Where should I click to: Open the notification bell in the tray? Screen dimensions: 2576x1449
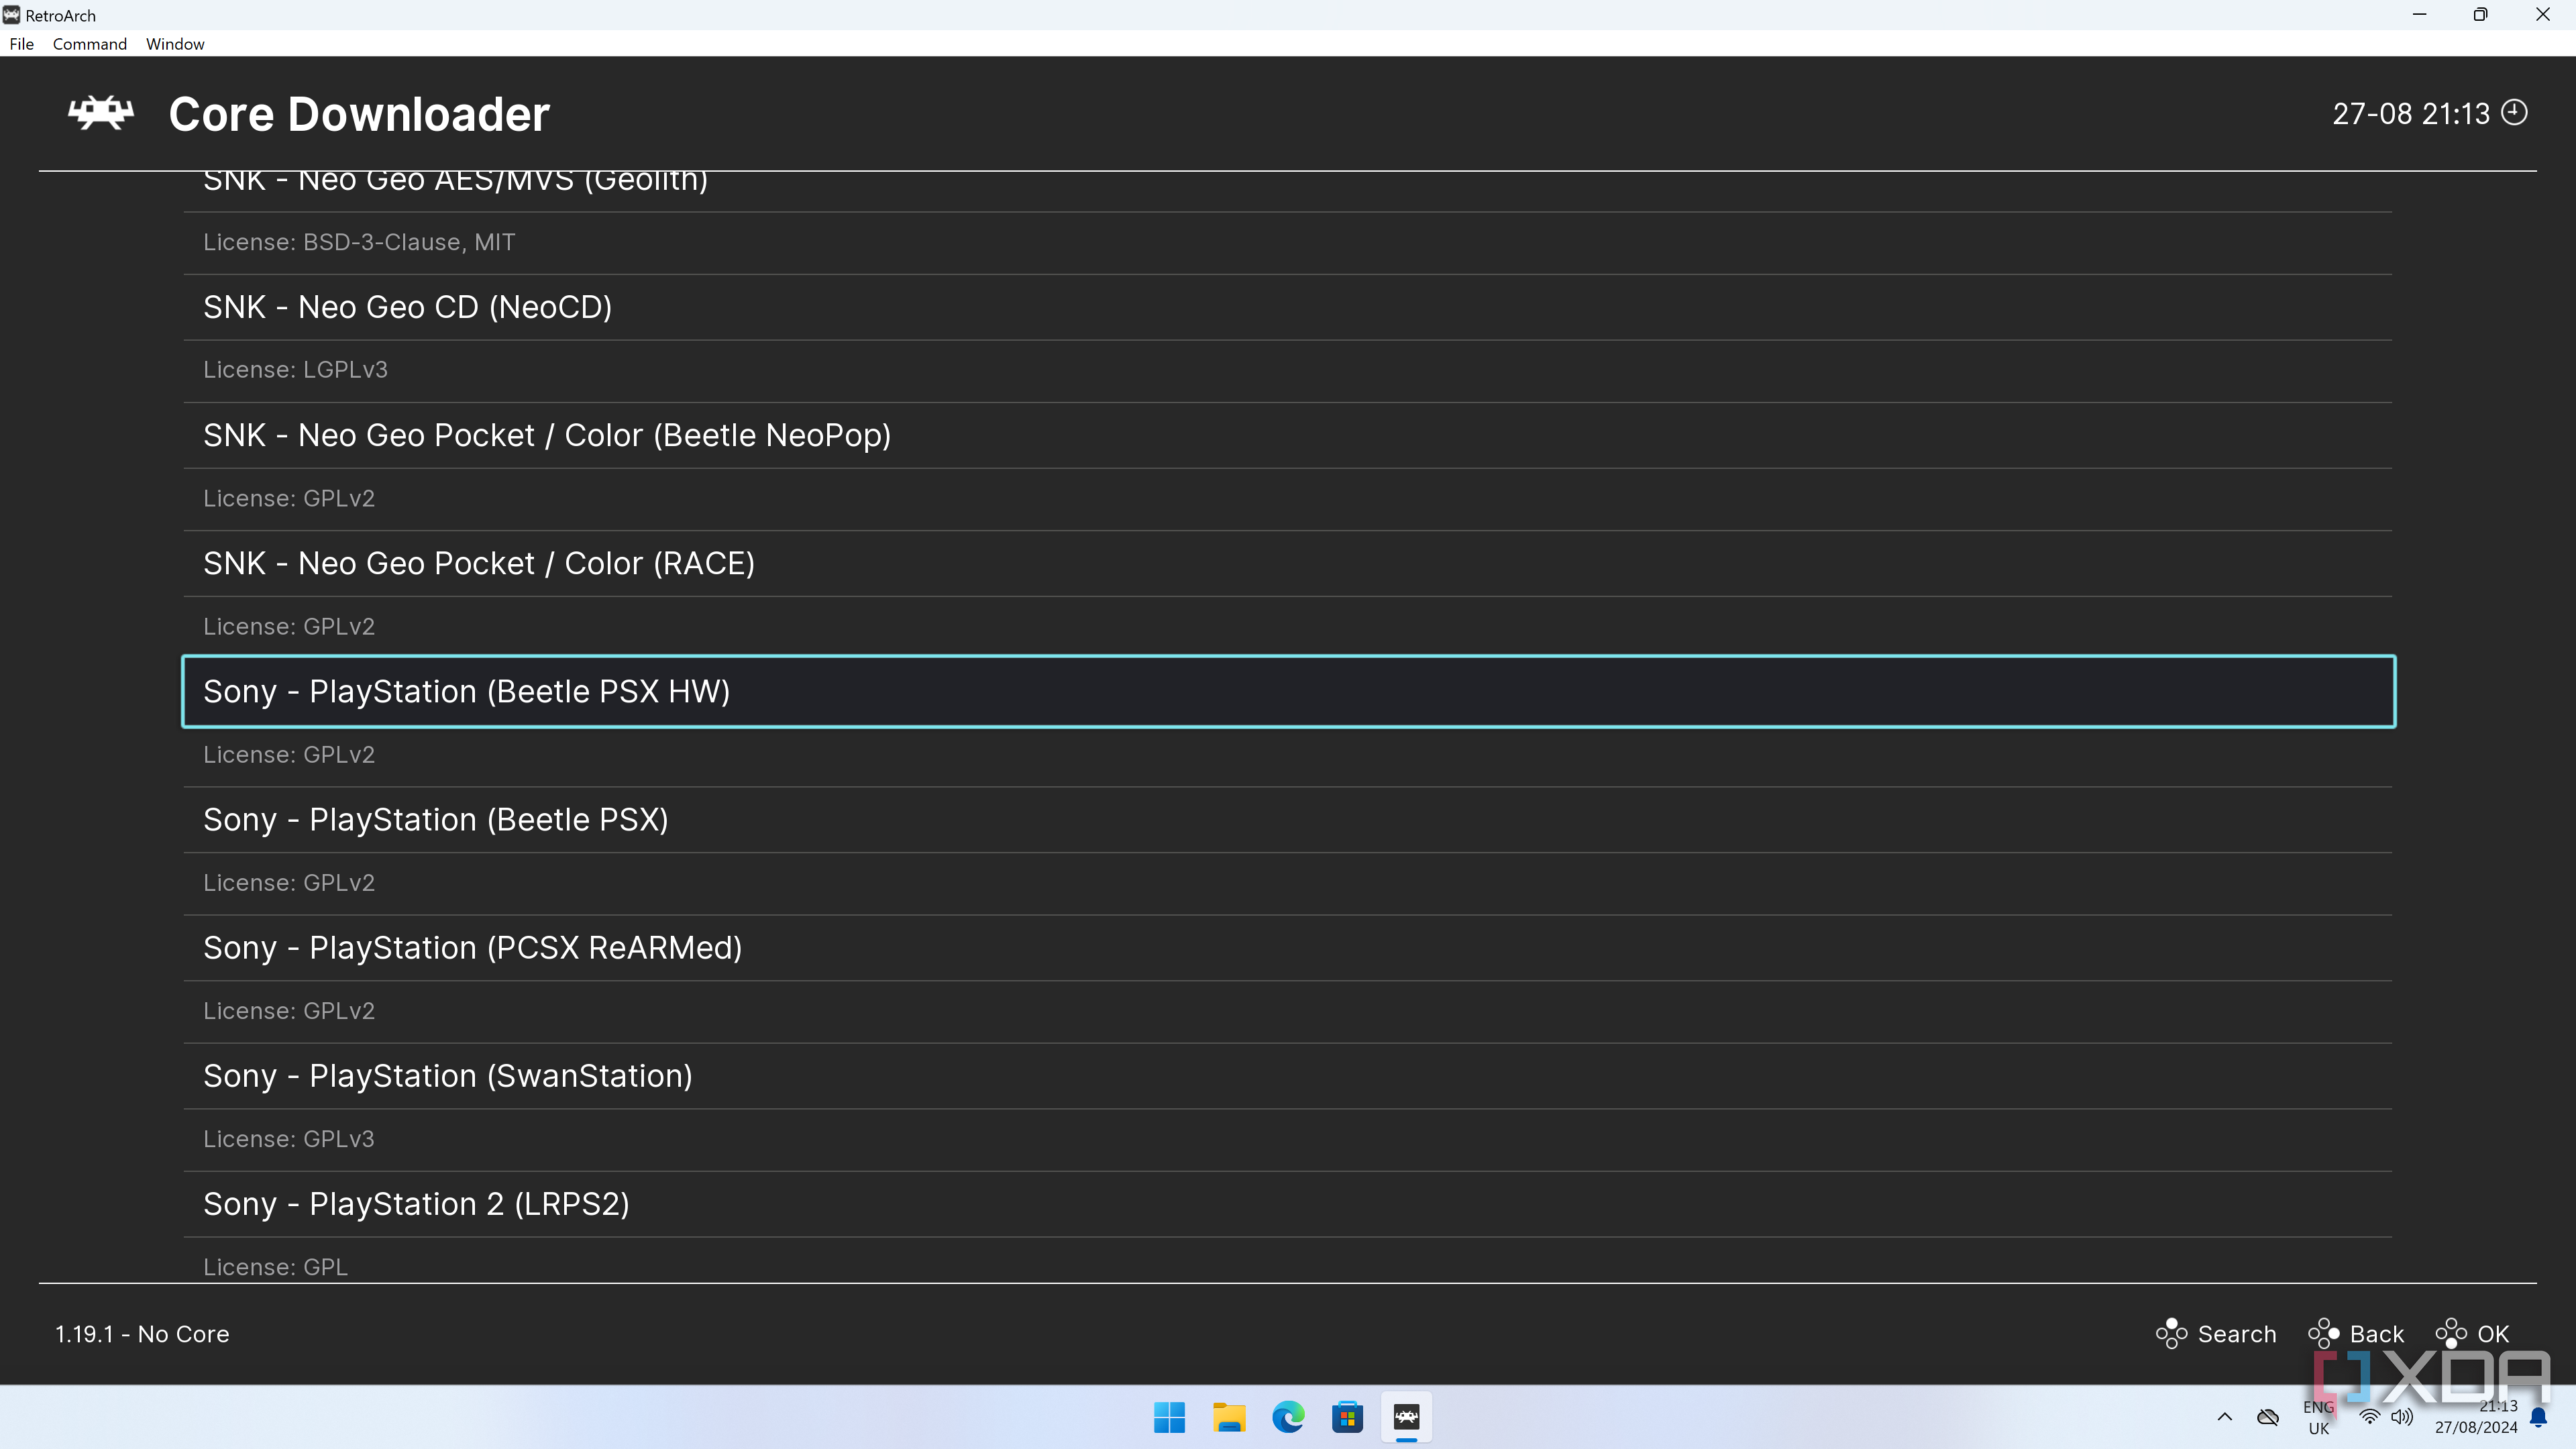[2539, 1417]
